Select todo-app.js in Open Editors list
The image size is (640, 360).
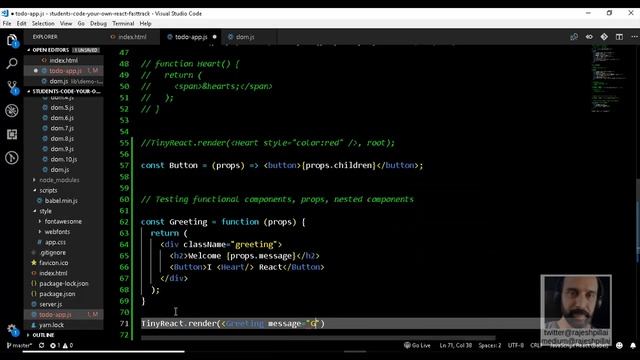[64, 71]
